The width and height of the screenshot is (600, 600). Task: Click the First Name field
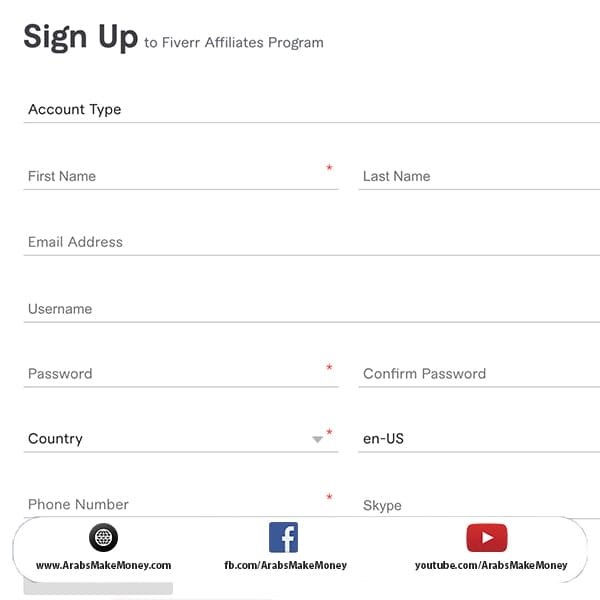180,176
